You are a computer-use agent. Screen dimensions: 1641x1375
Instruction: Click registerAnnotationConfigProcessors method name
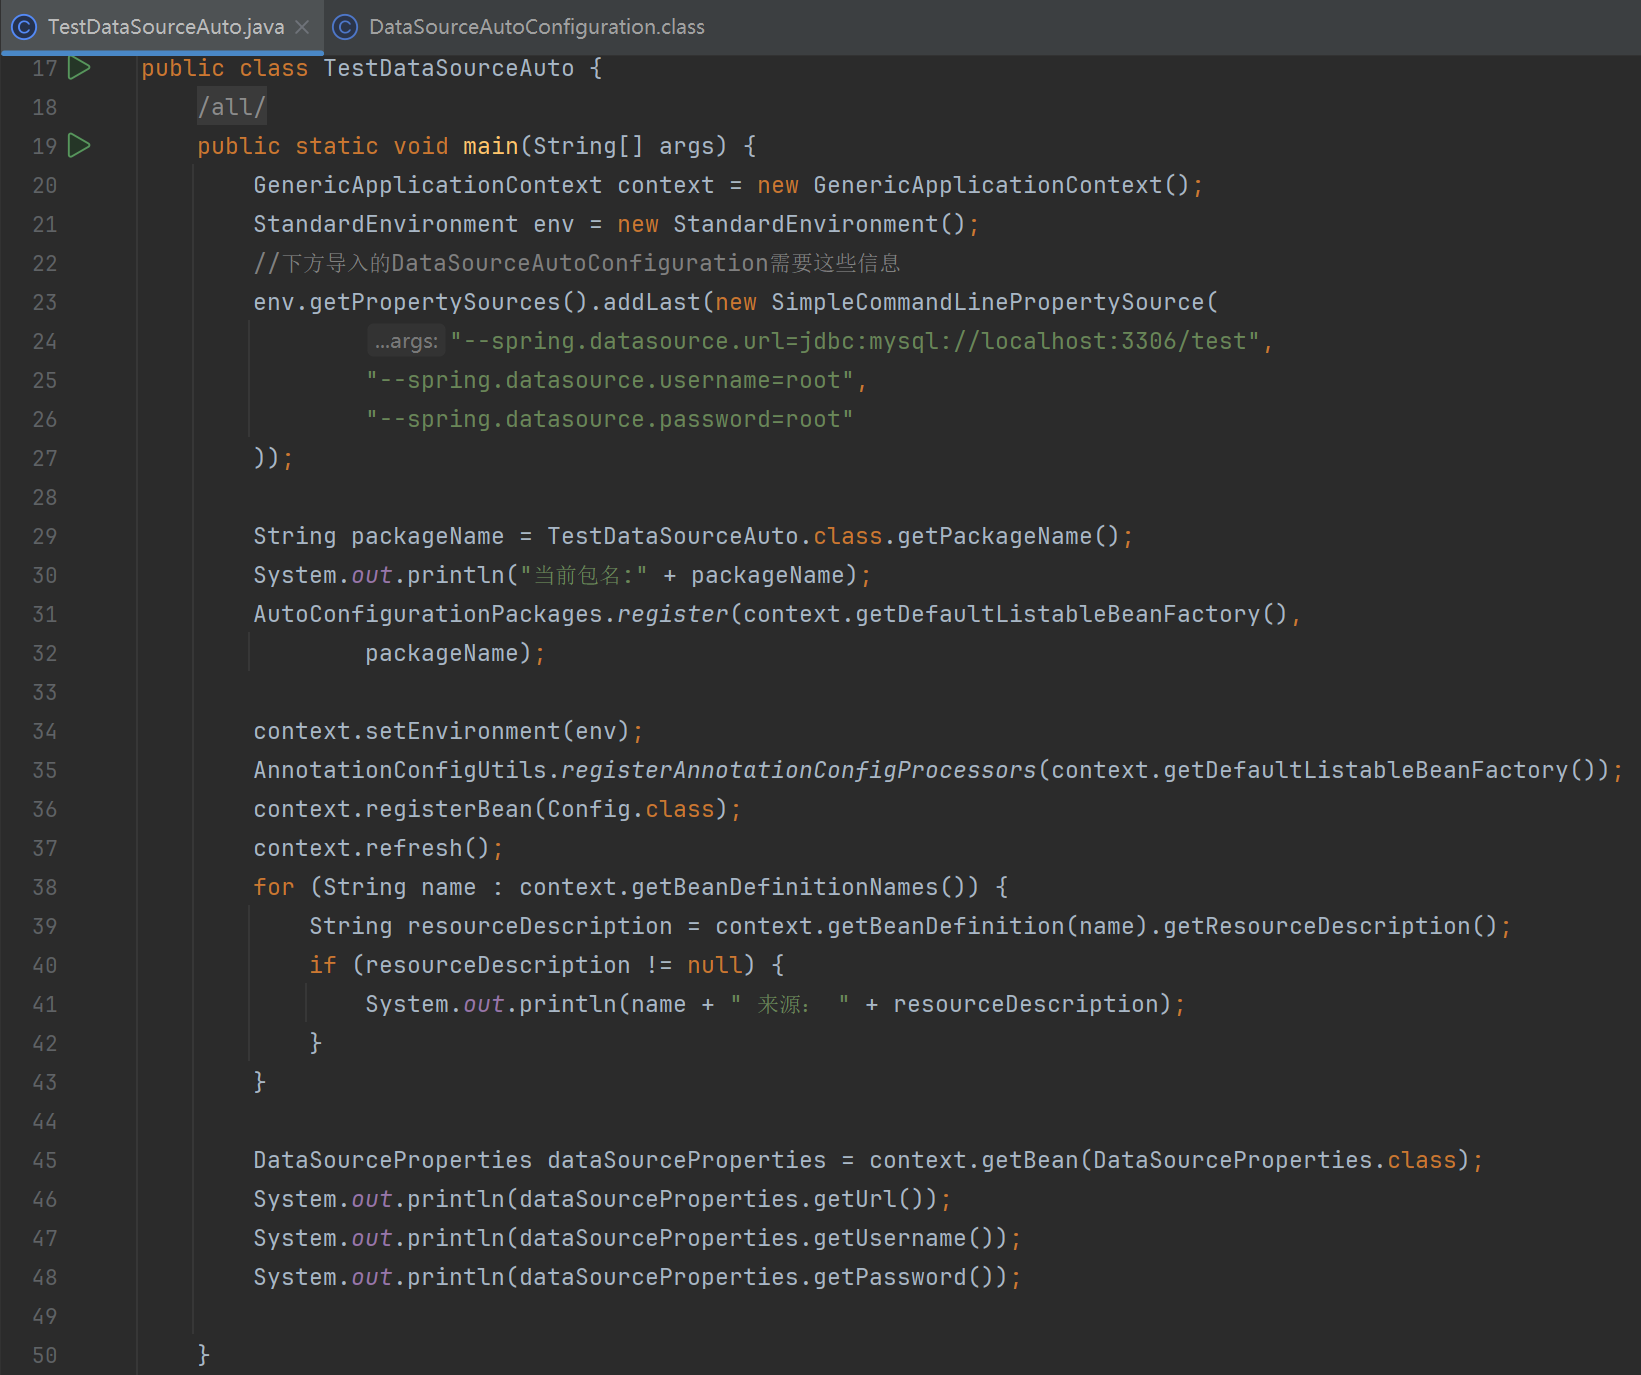click(x=799, y=771)
